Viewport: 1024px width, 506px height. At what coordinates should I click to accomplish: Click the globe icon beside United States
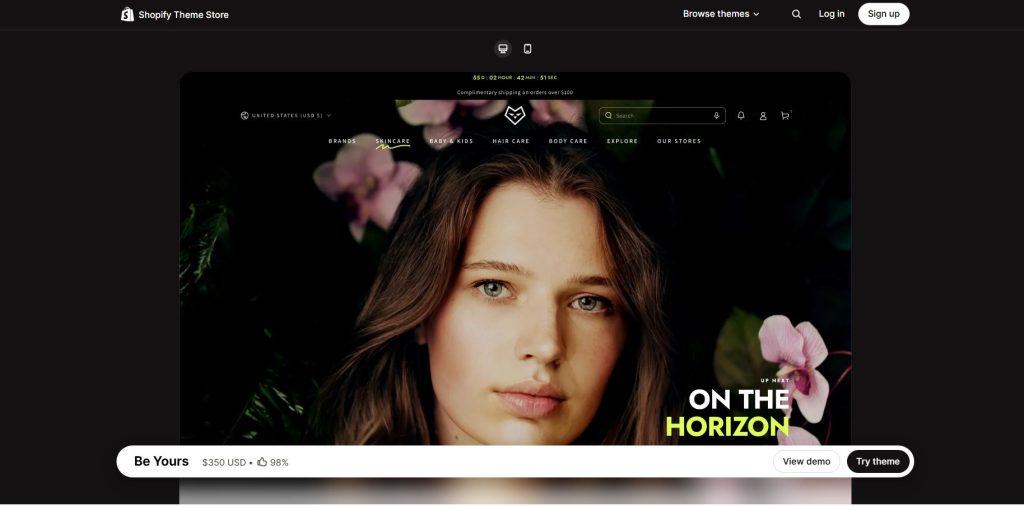(244, 116)
